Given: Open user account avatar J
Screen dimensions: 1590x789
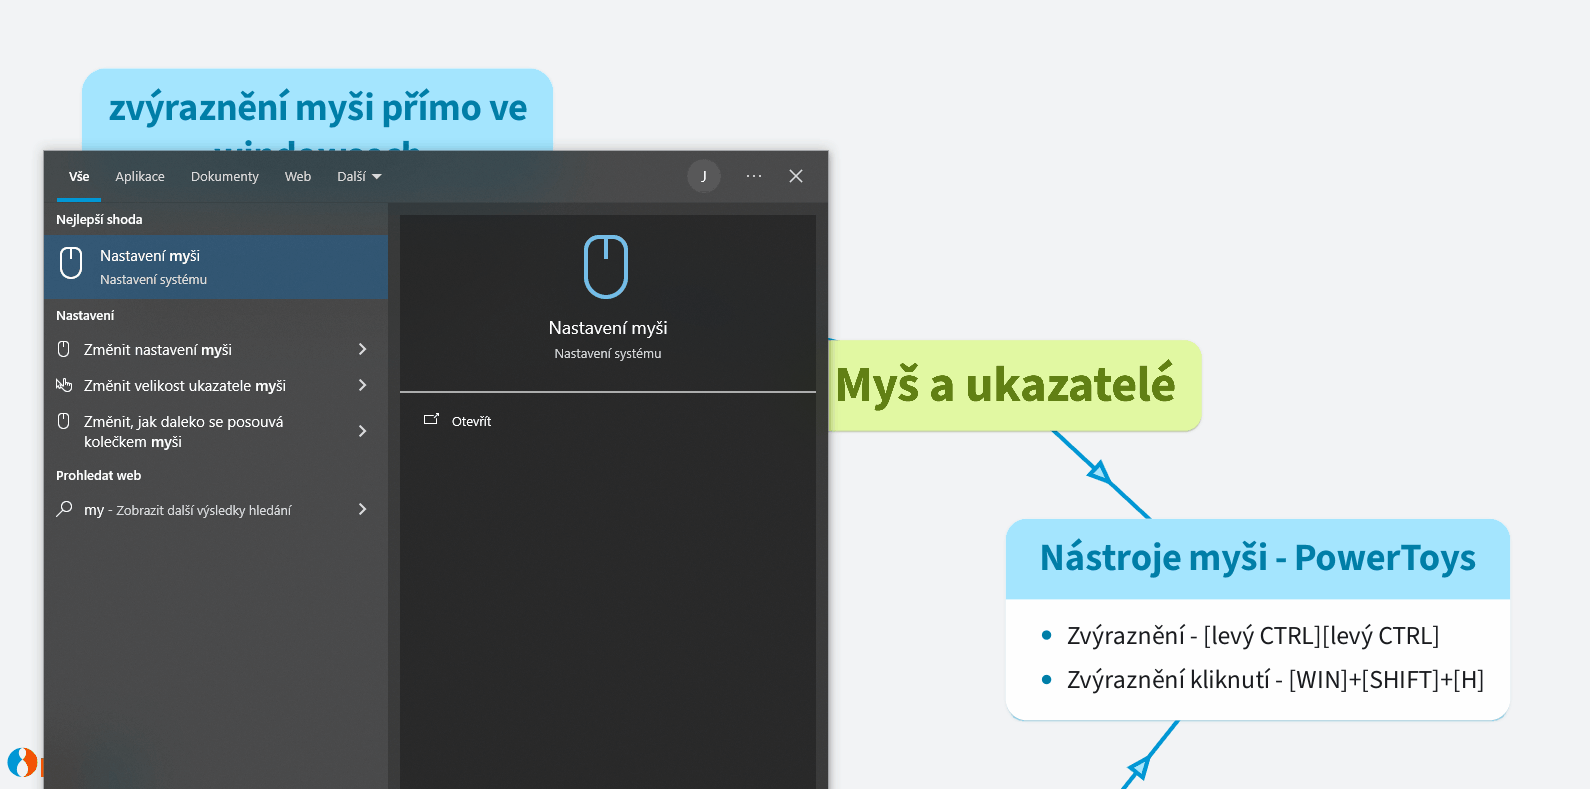Looking at the screenshot, I should 704,176.
